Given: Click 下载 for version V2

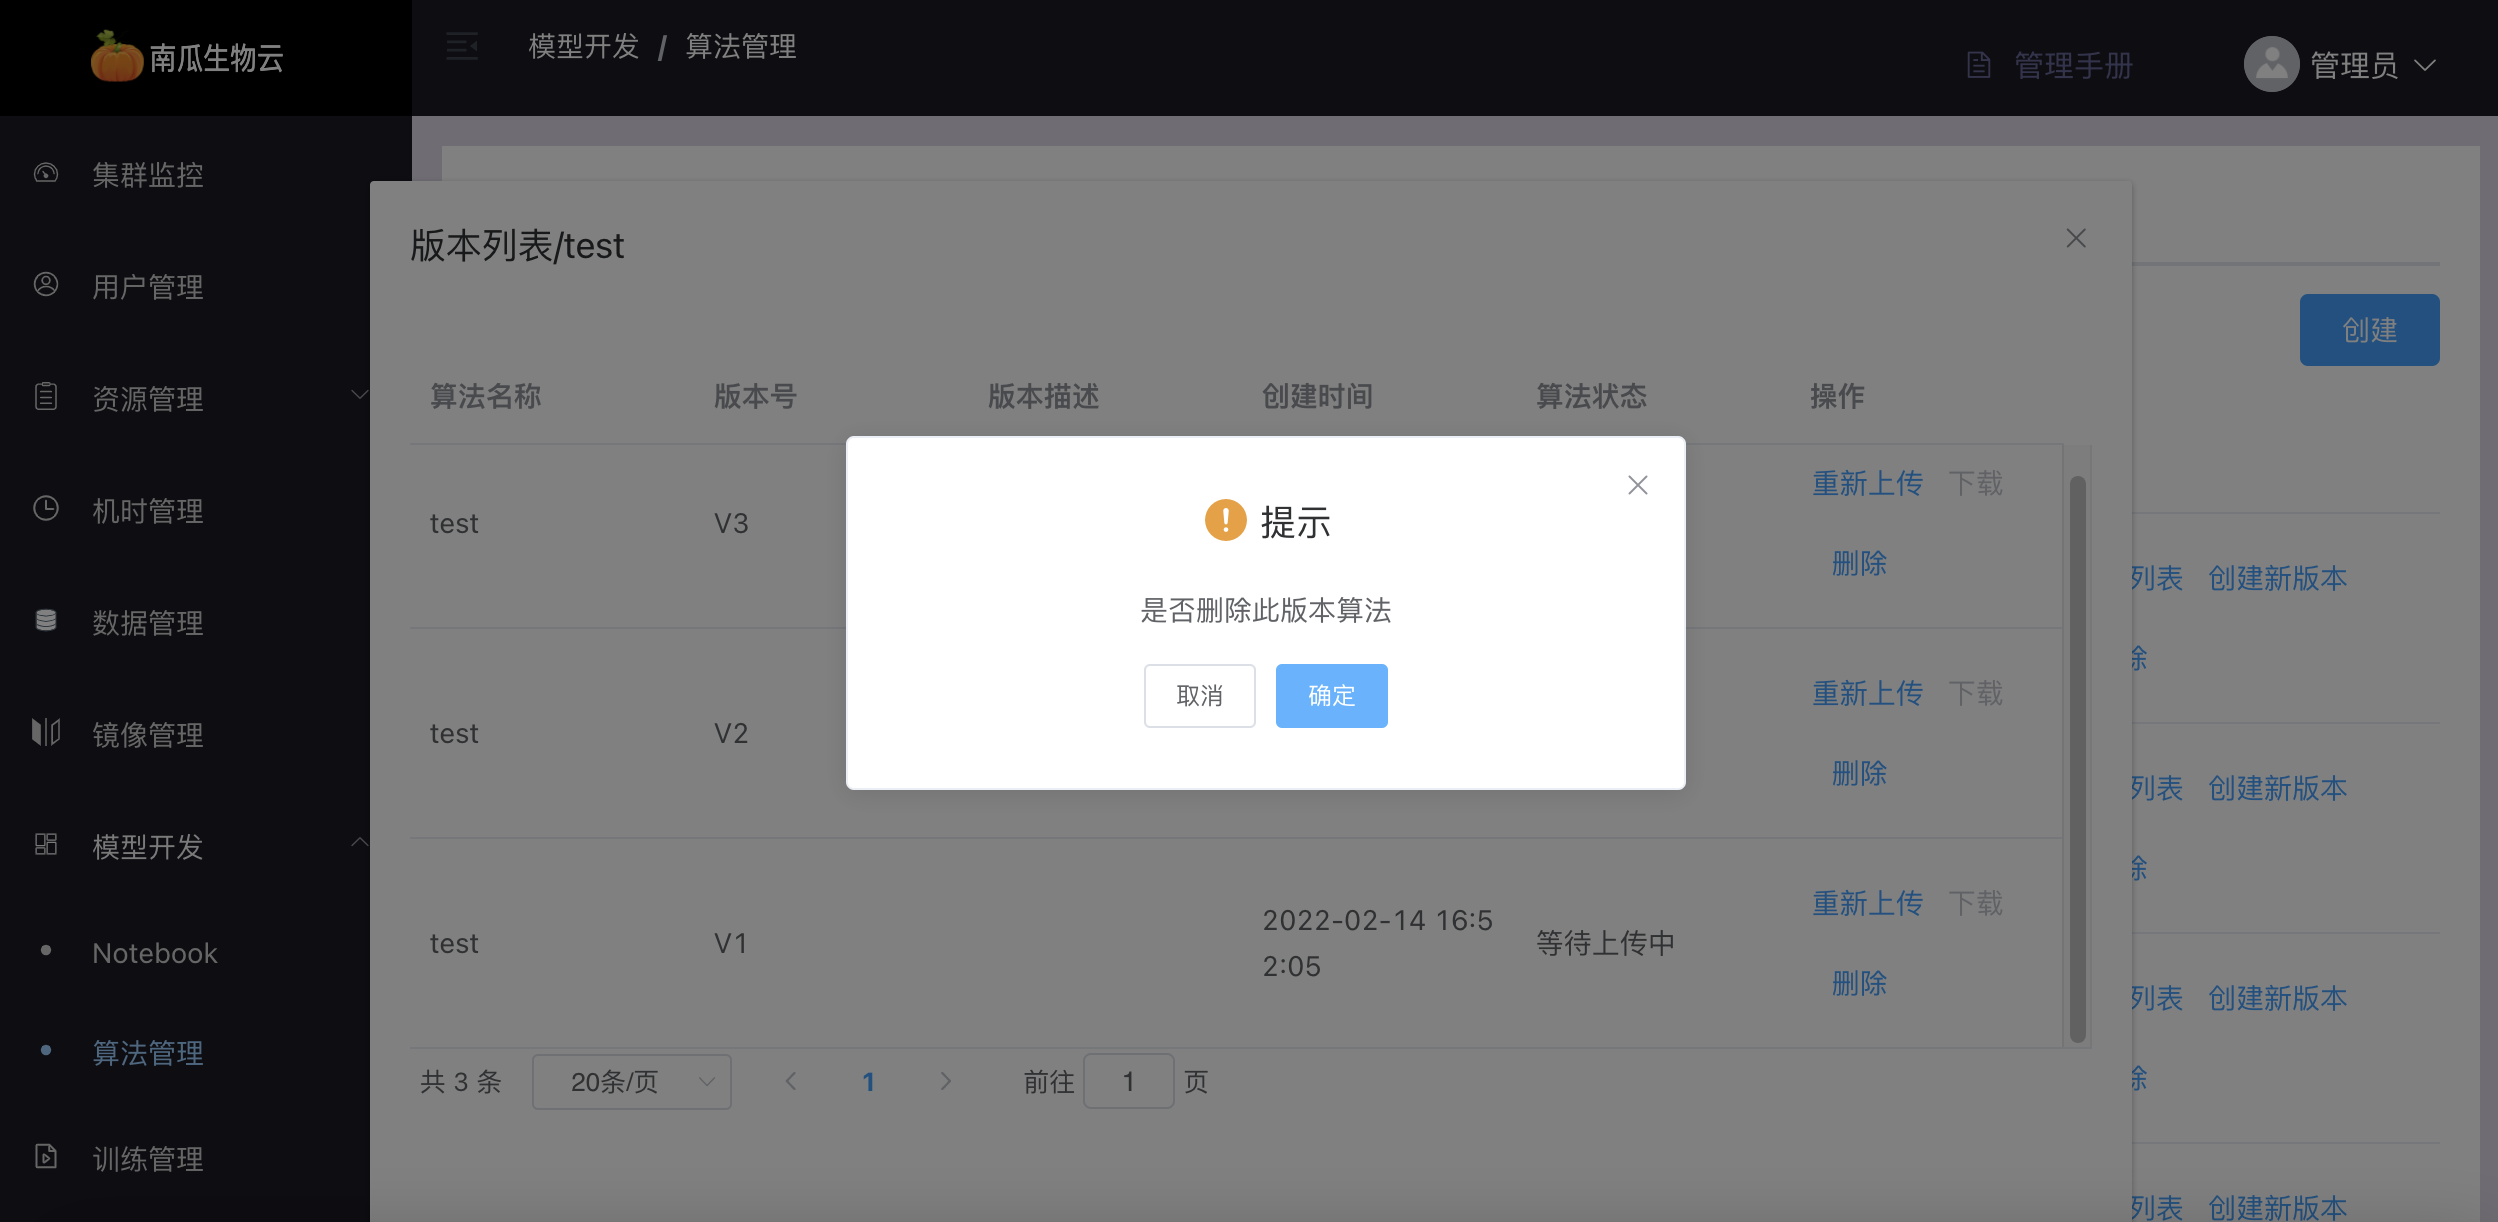Looking at the screenshot, I should (x=1976, y=694).
